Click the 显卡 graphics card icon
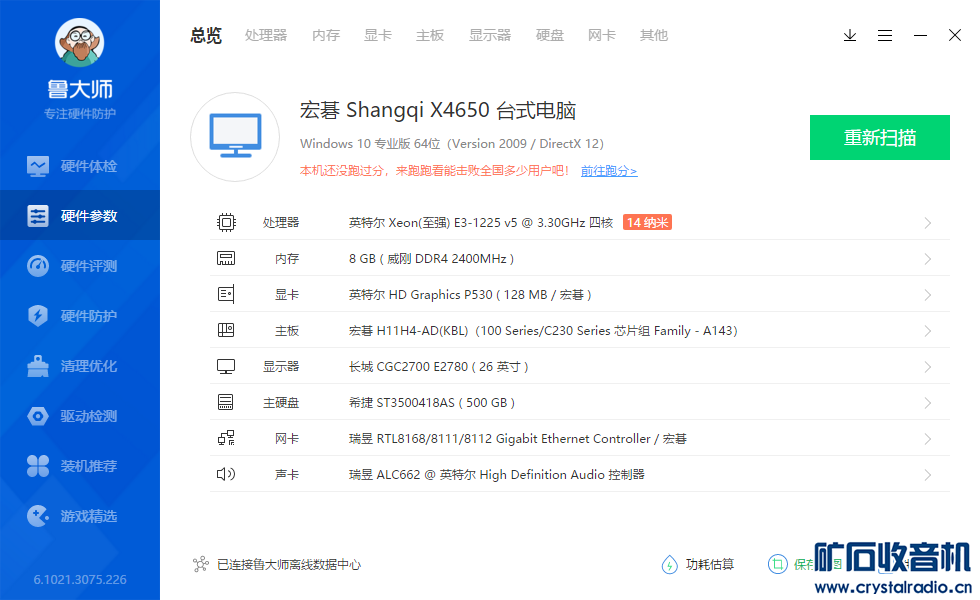This screenshot has width=980, height=600. click(226, 294)
